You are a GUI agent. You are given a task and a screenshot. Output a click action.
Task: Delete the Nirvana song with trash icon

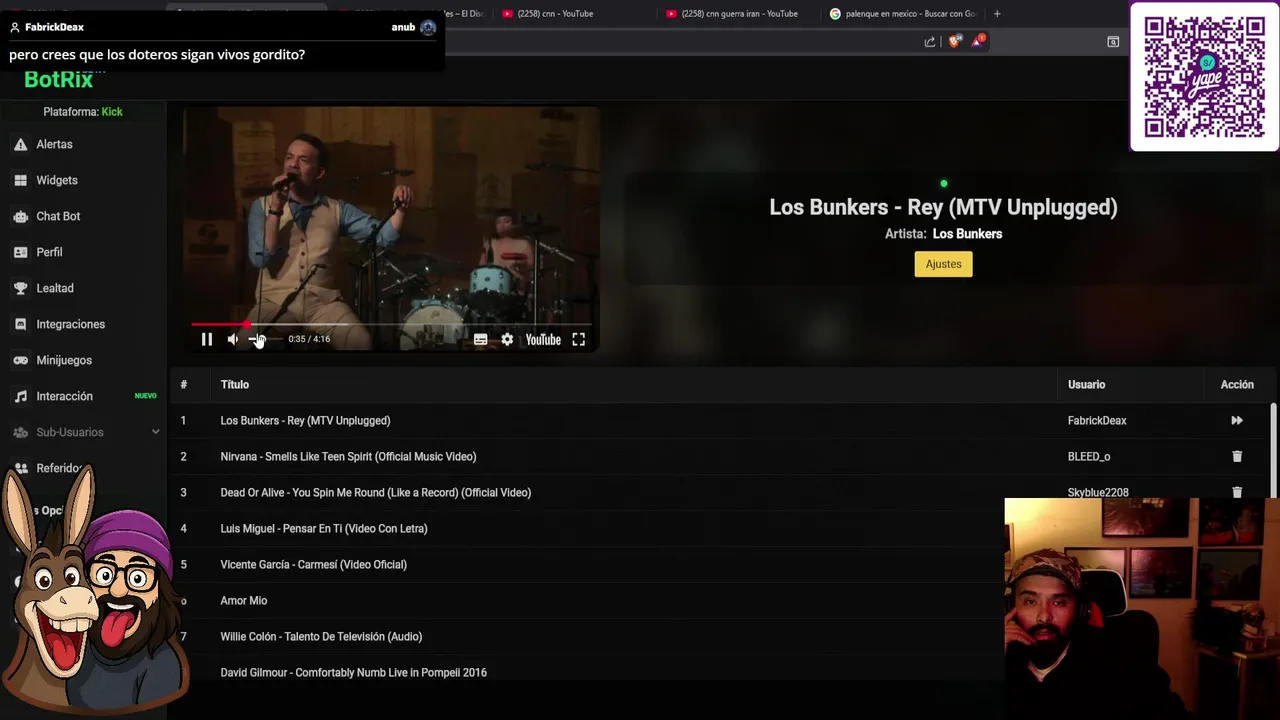pyautogui.click(x=1237, y=457)
